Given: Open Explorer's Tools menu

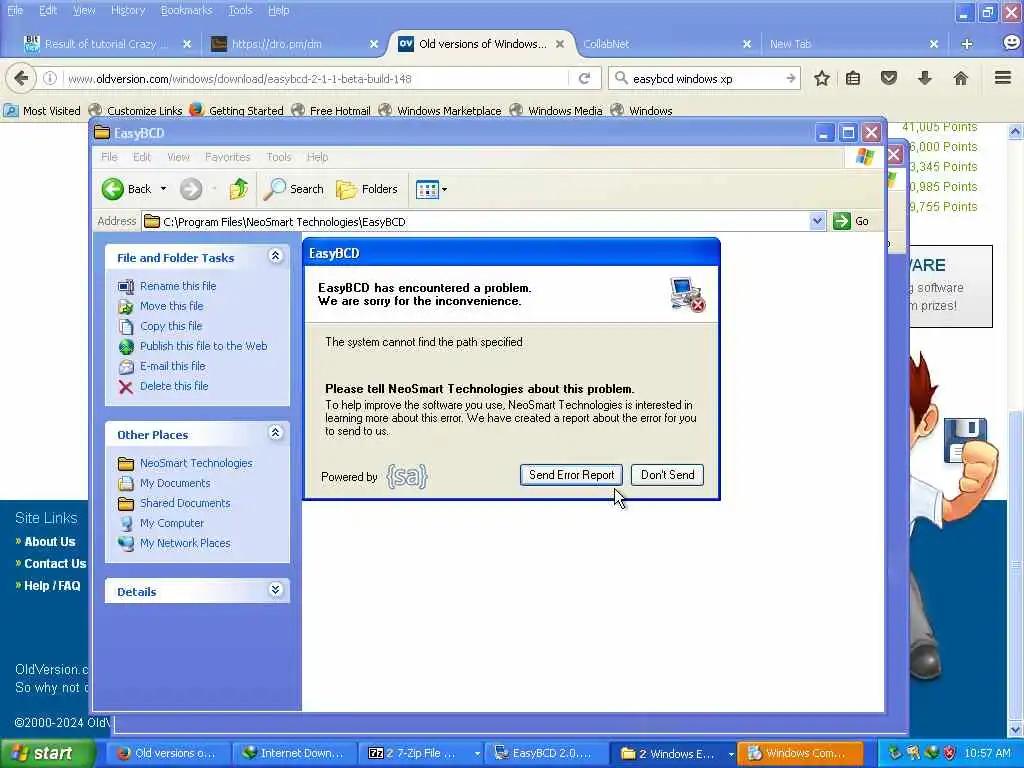Looking at the screenshot, I should click(279, 157).
